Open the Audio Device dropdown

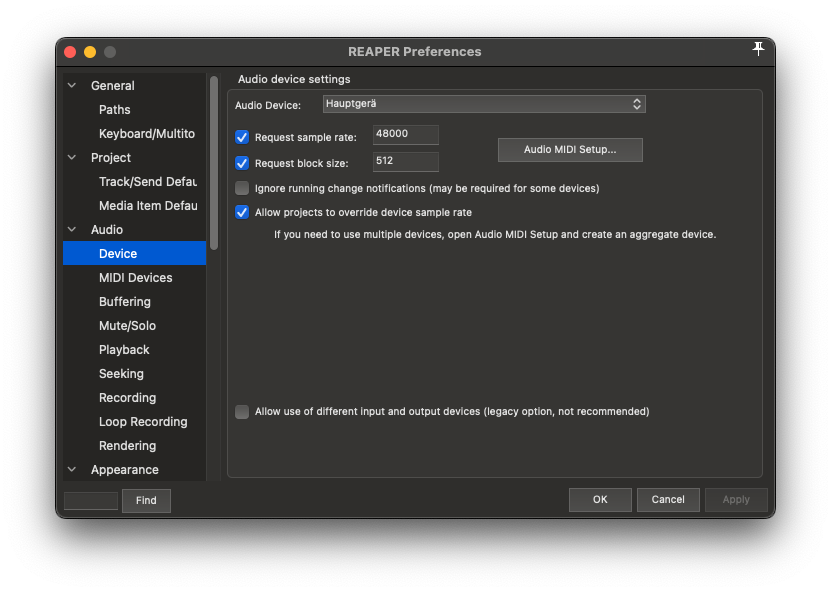point(484,104)
